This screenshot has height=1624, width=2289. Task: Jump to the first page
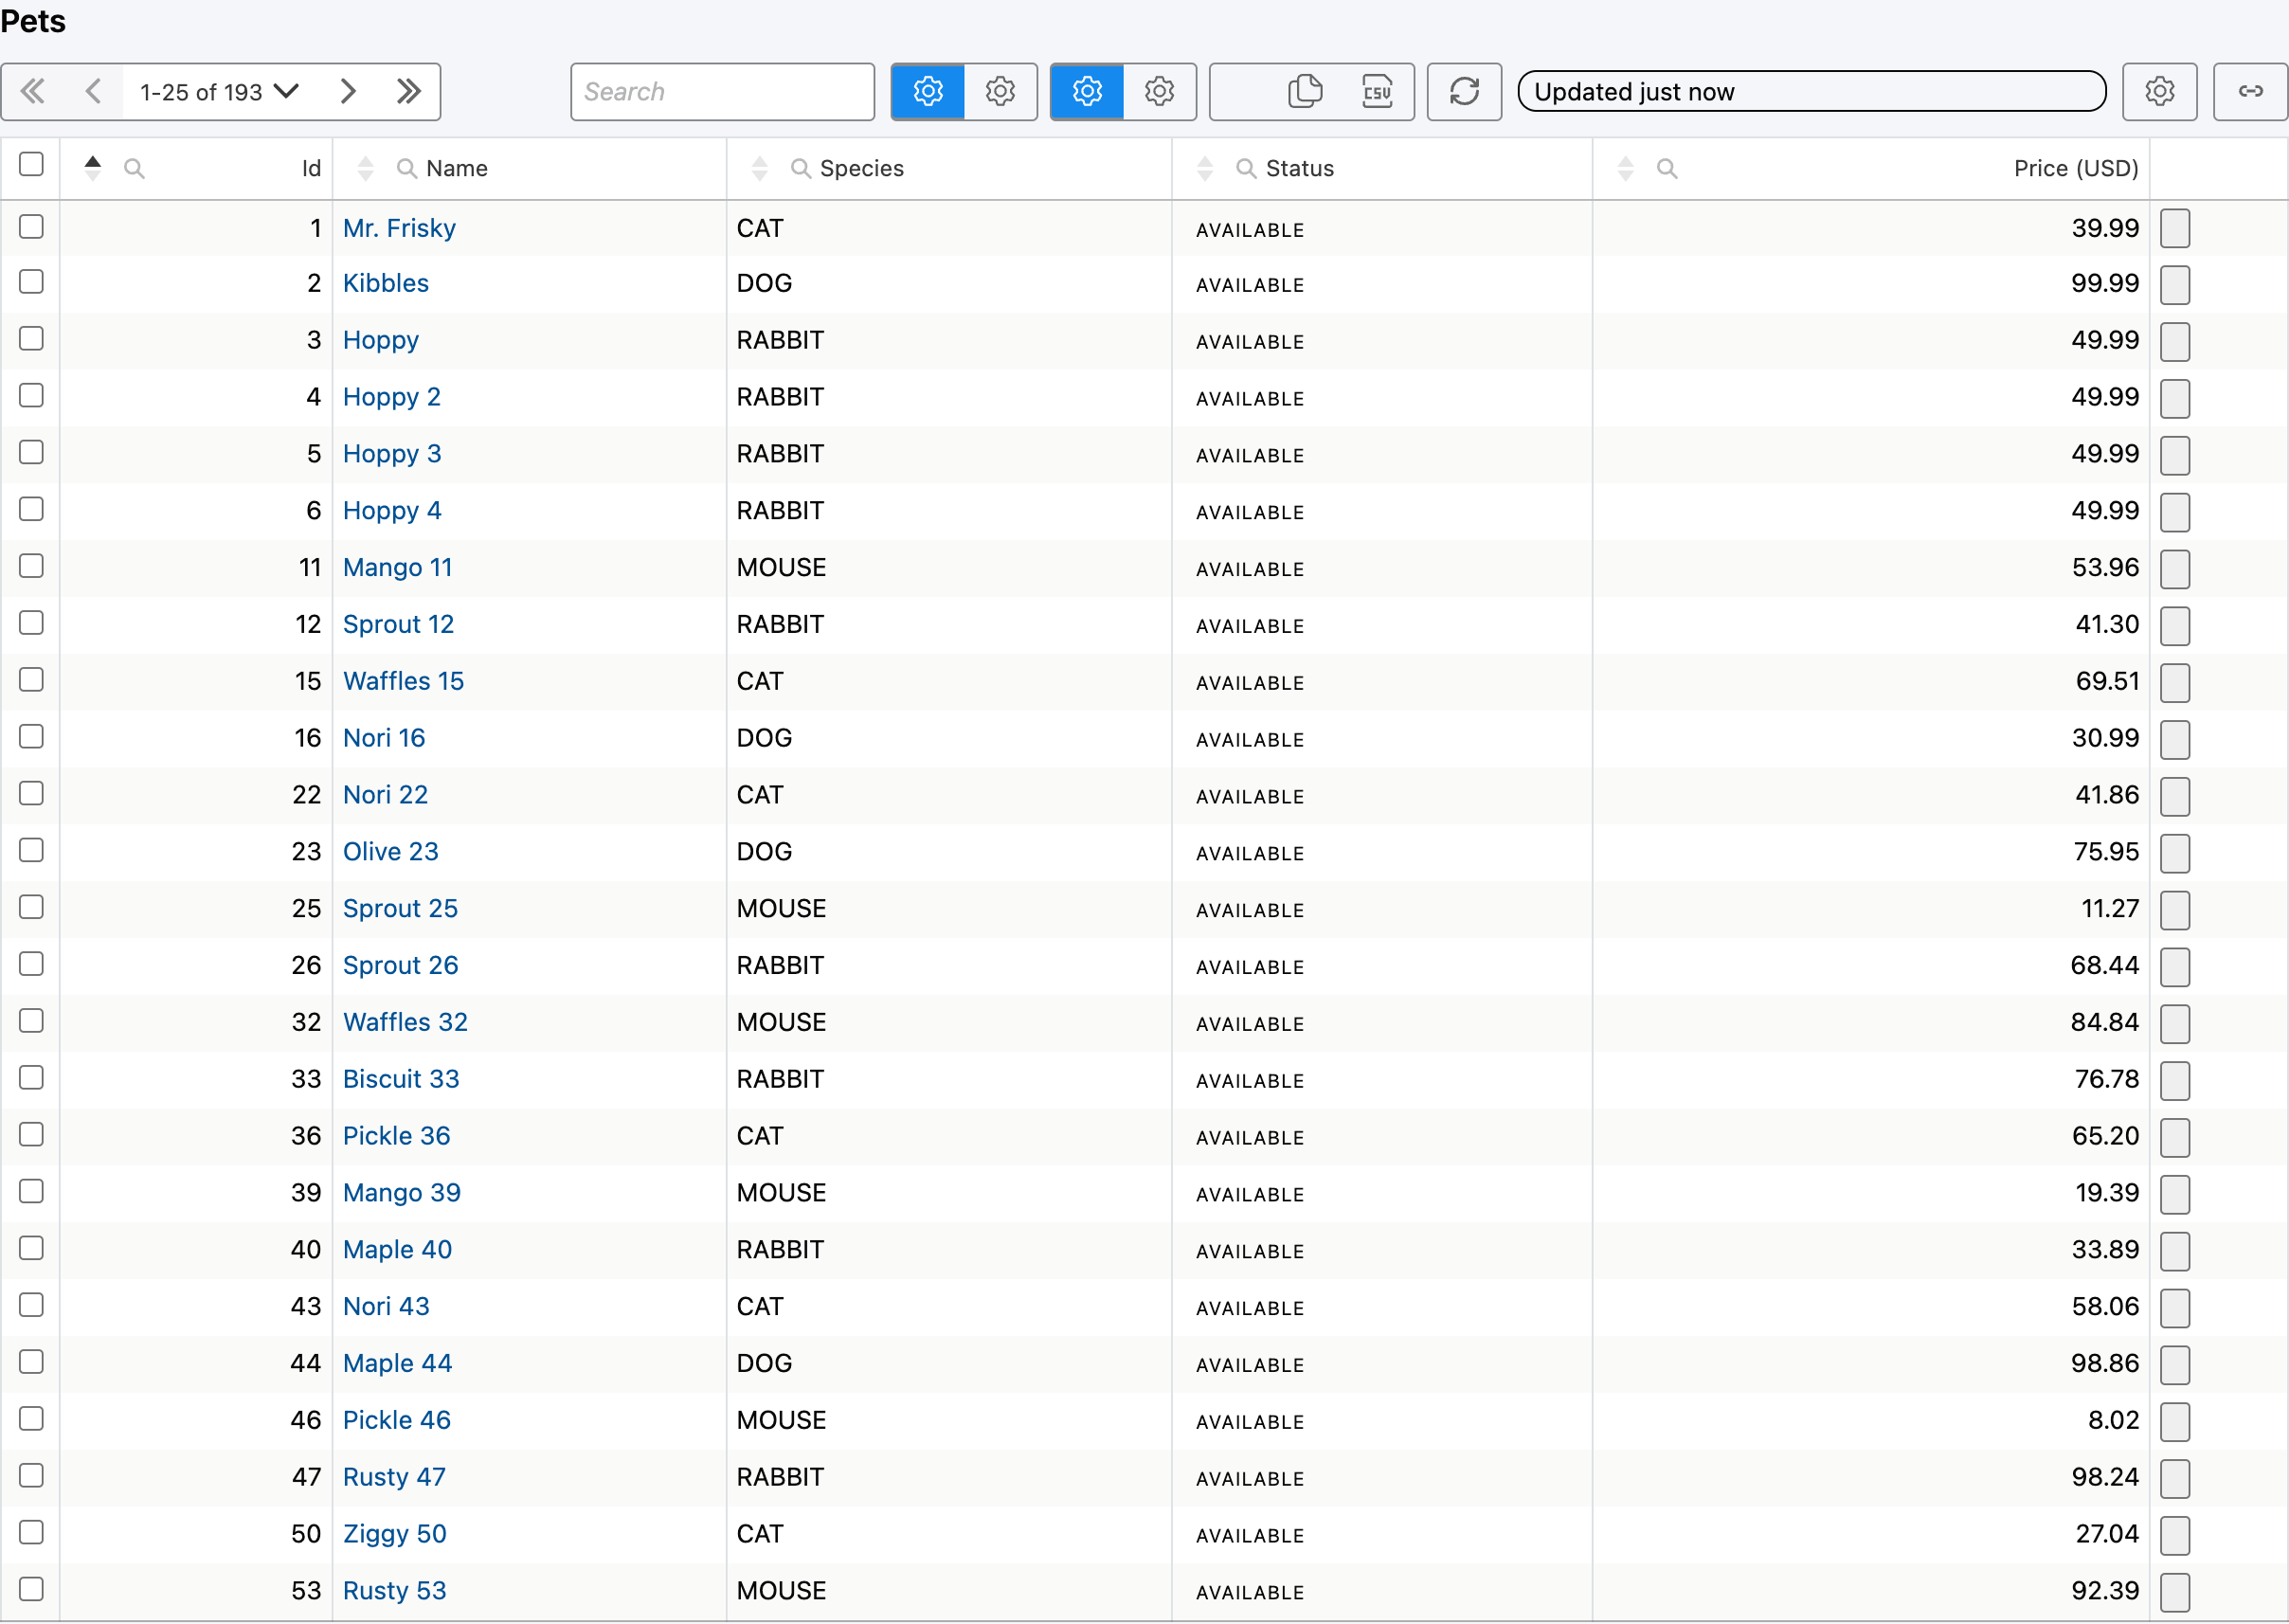(x=33, y=92)
